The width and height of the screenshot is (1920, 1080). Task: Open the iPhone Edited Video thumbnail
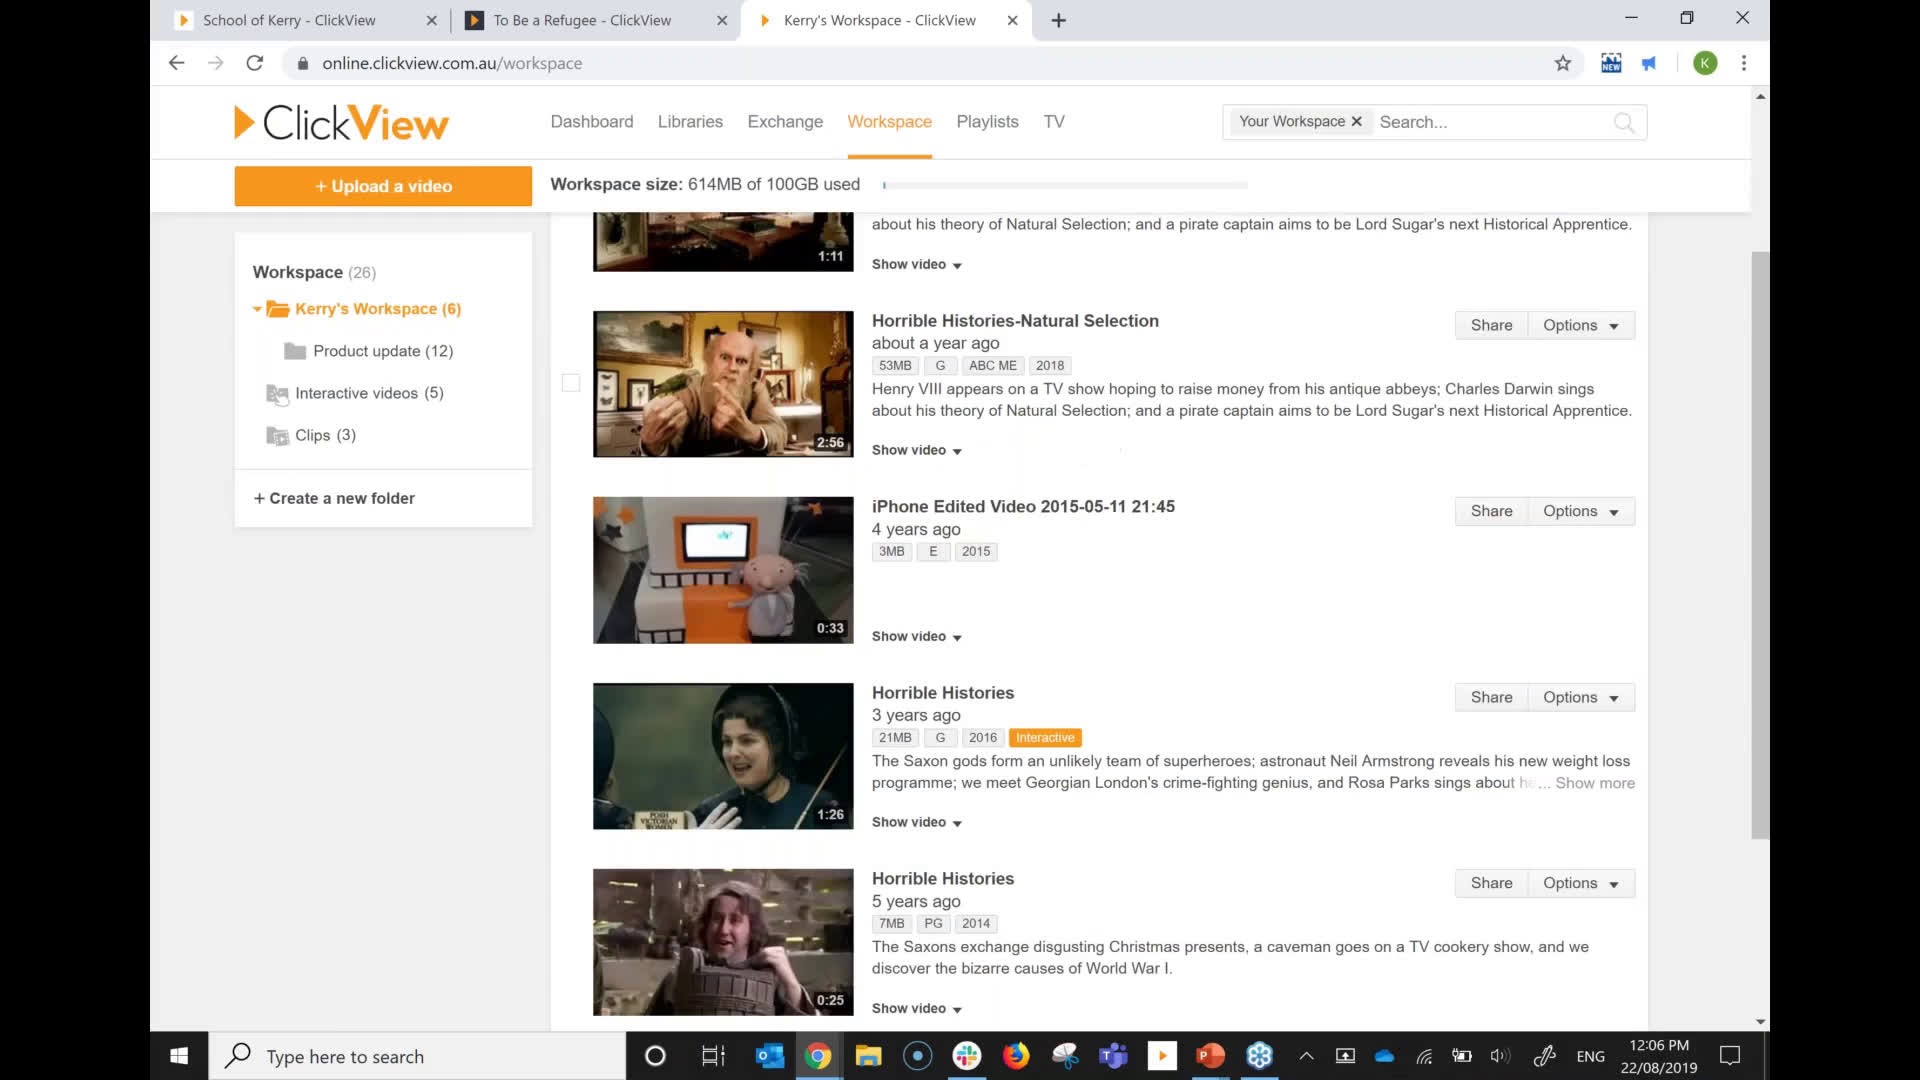pyautogui.click(x=723, y=570)
